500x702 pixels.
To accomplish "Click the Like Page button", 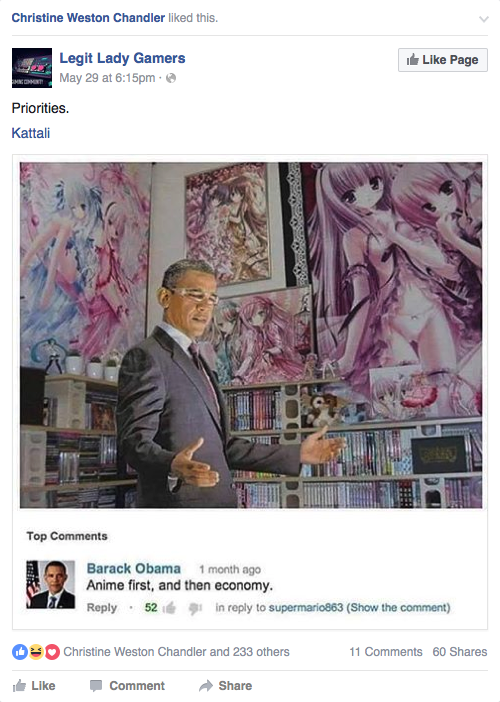I will (443, 60).
